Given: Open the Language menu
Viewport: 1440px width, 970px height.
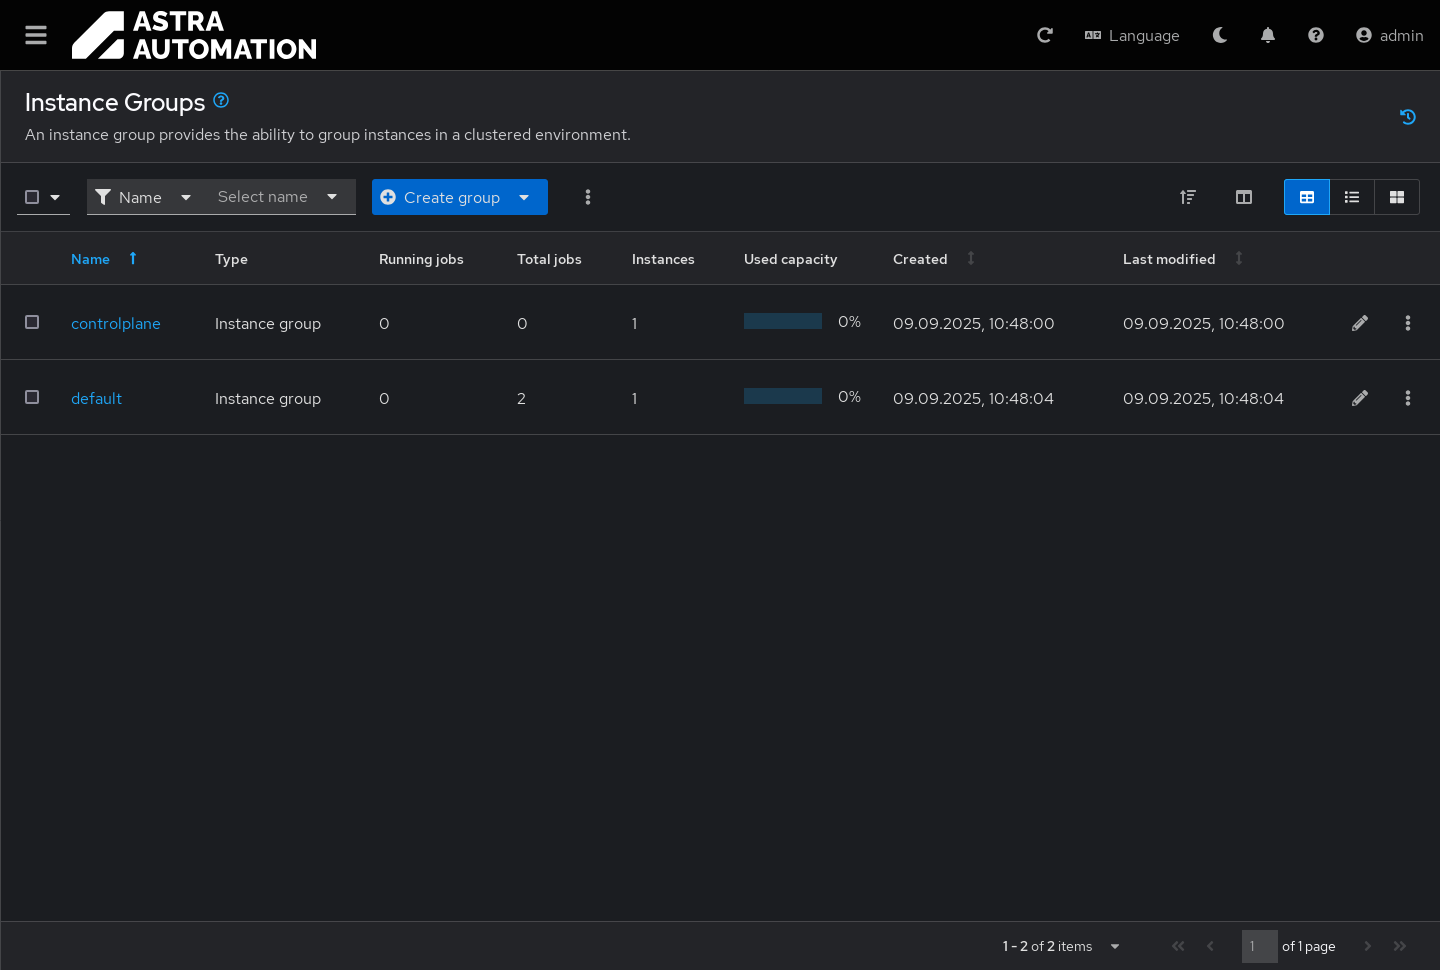Looking at the screenshot, I should click(1132, 35).
